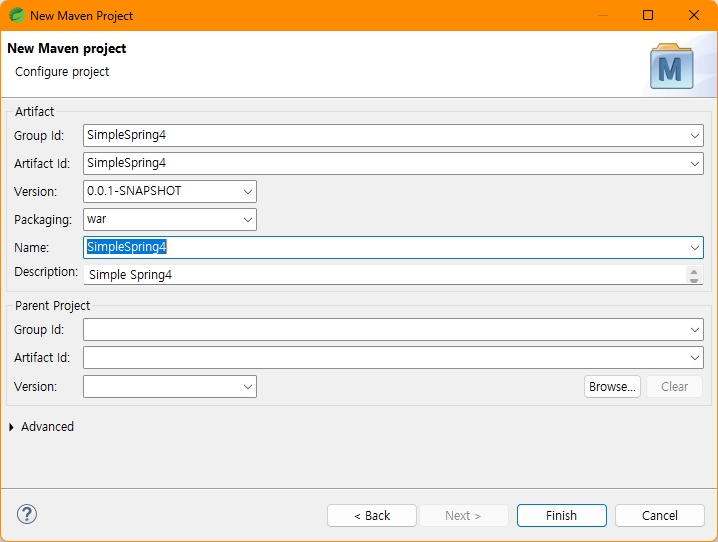Click the Configure project subtitle text
The height and width of the screenshot is (542, 718).
coord(62,72)
